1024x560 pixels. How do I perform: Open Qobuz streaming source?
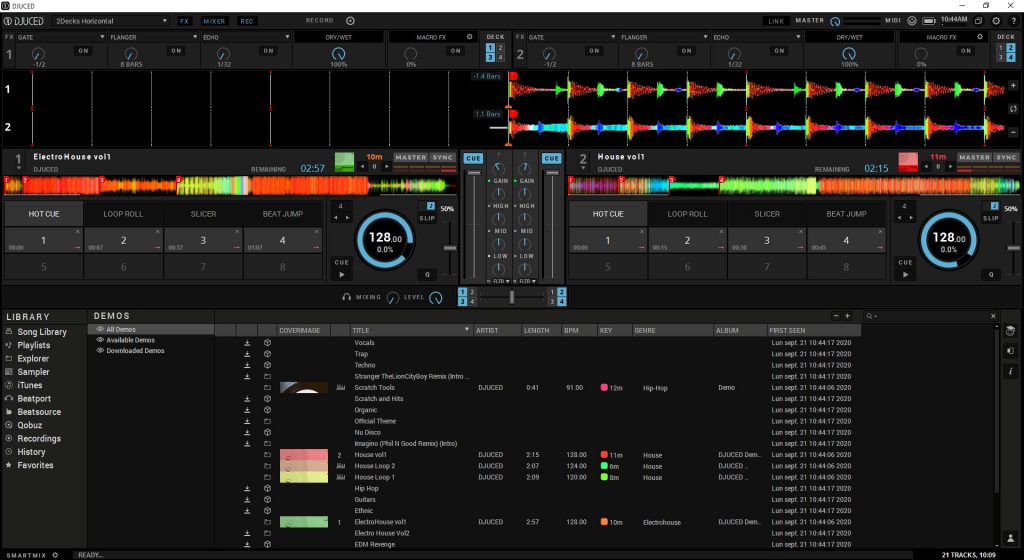point(29,425)
